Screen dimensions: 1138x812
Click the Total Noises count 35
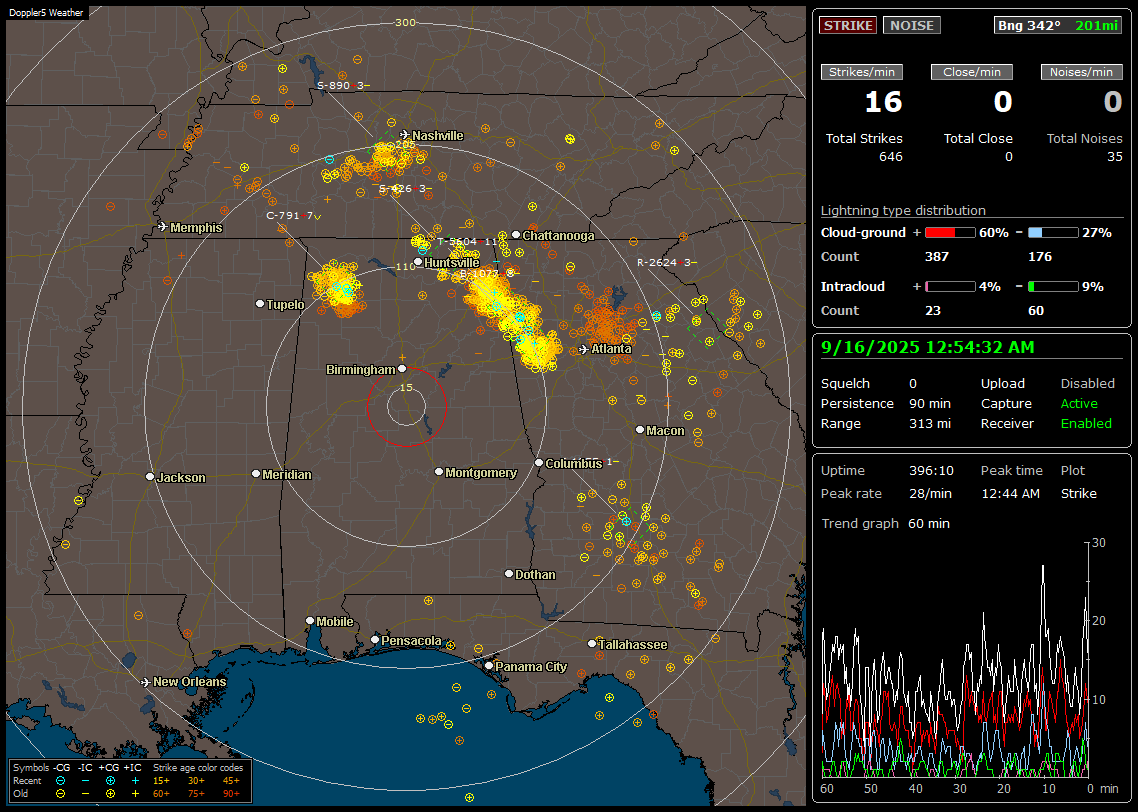point(1115,157)
